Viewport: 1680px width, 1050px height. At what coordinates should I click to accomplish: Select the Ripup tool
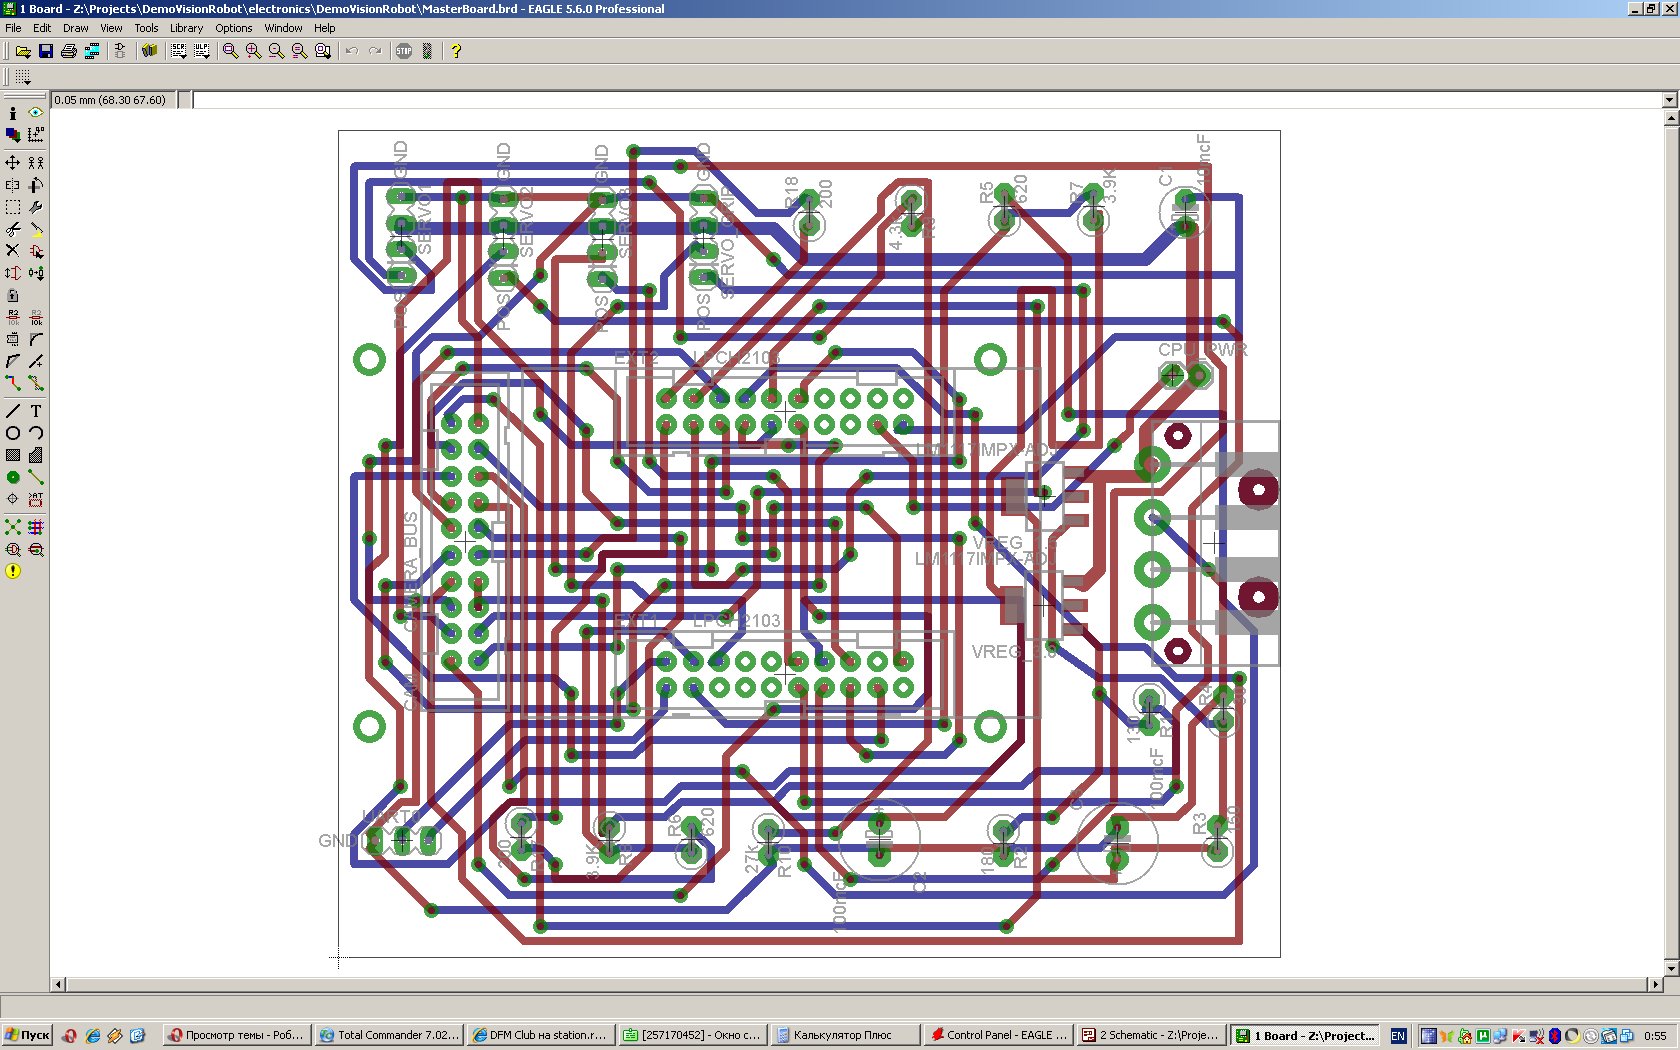36,383
